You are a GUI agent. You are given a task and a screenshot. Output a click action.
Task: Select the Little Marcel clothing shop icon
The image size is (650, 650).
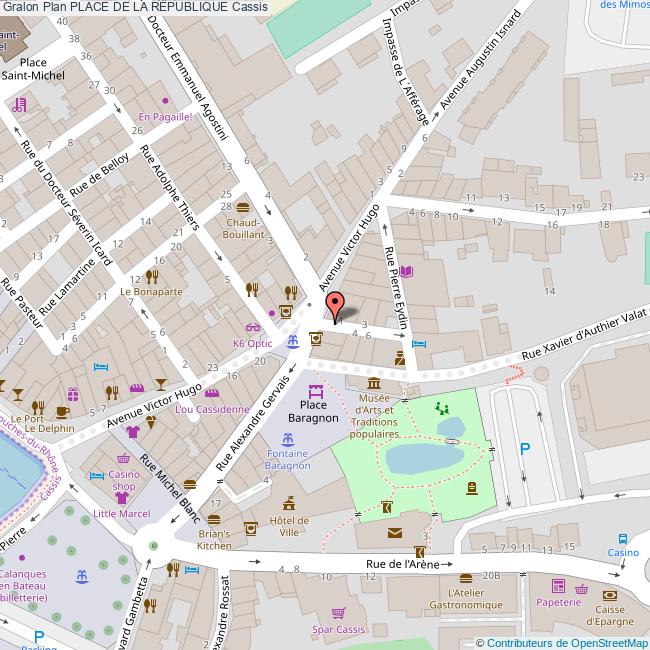(x=121, y=497)
